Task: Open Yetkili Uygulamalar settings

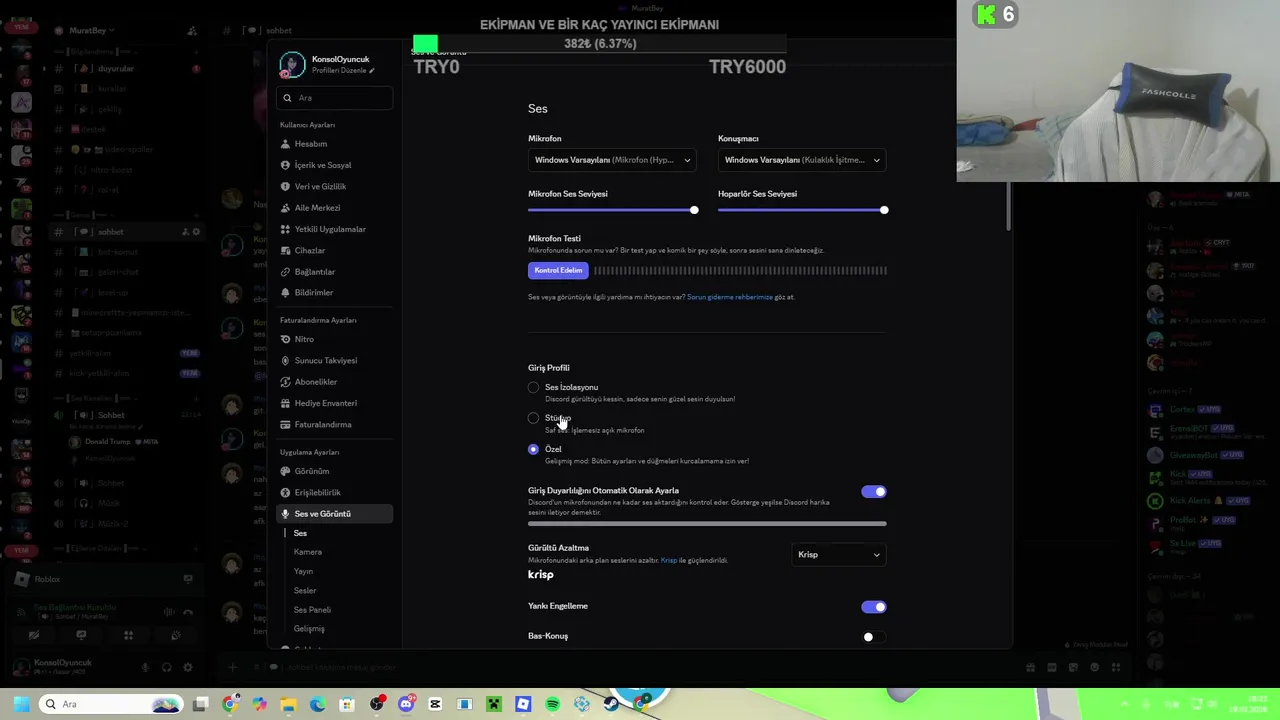Action: [334, 229]
